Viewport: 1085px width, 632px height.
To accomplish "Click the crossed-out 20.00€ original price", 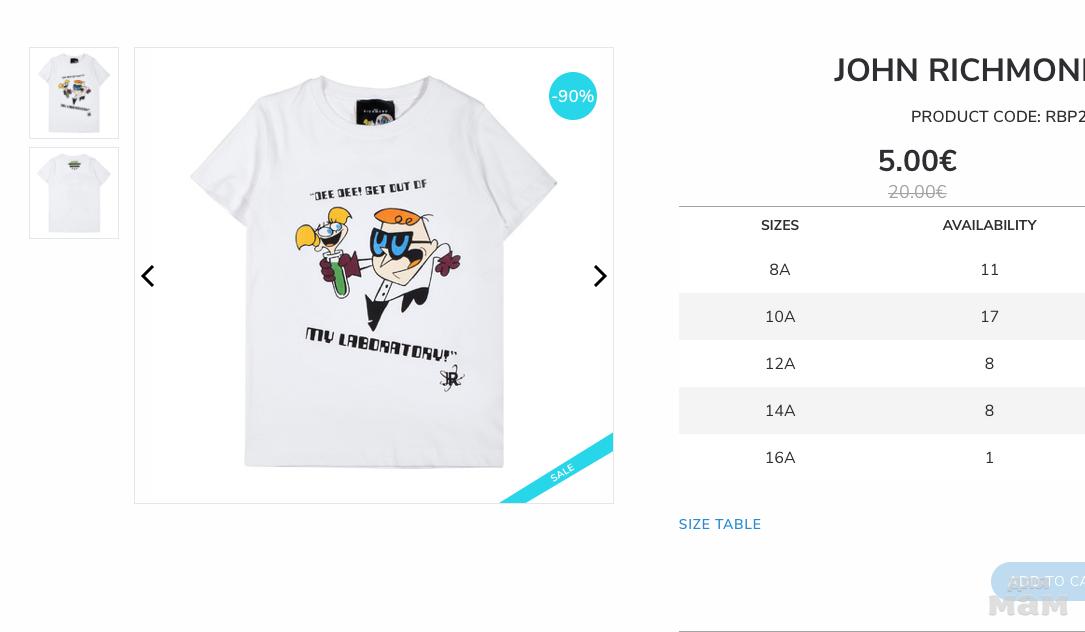I will click(x=918, y=192).
